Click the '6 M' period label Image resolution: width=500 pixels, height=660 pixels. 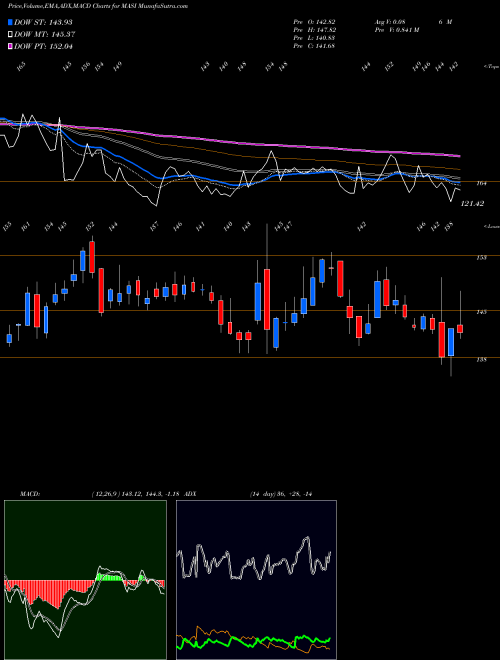tap(445, 22)
